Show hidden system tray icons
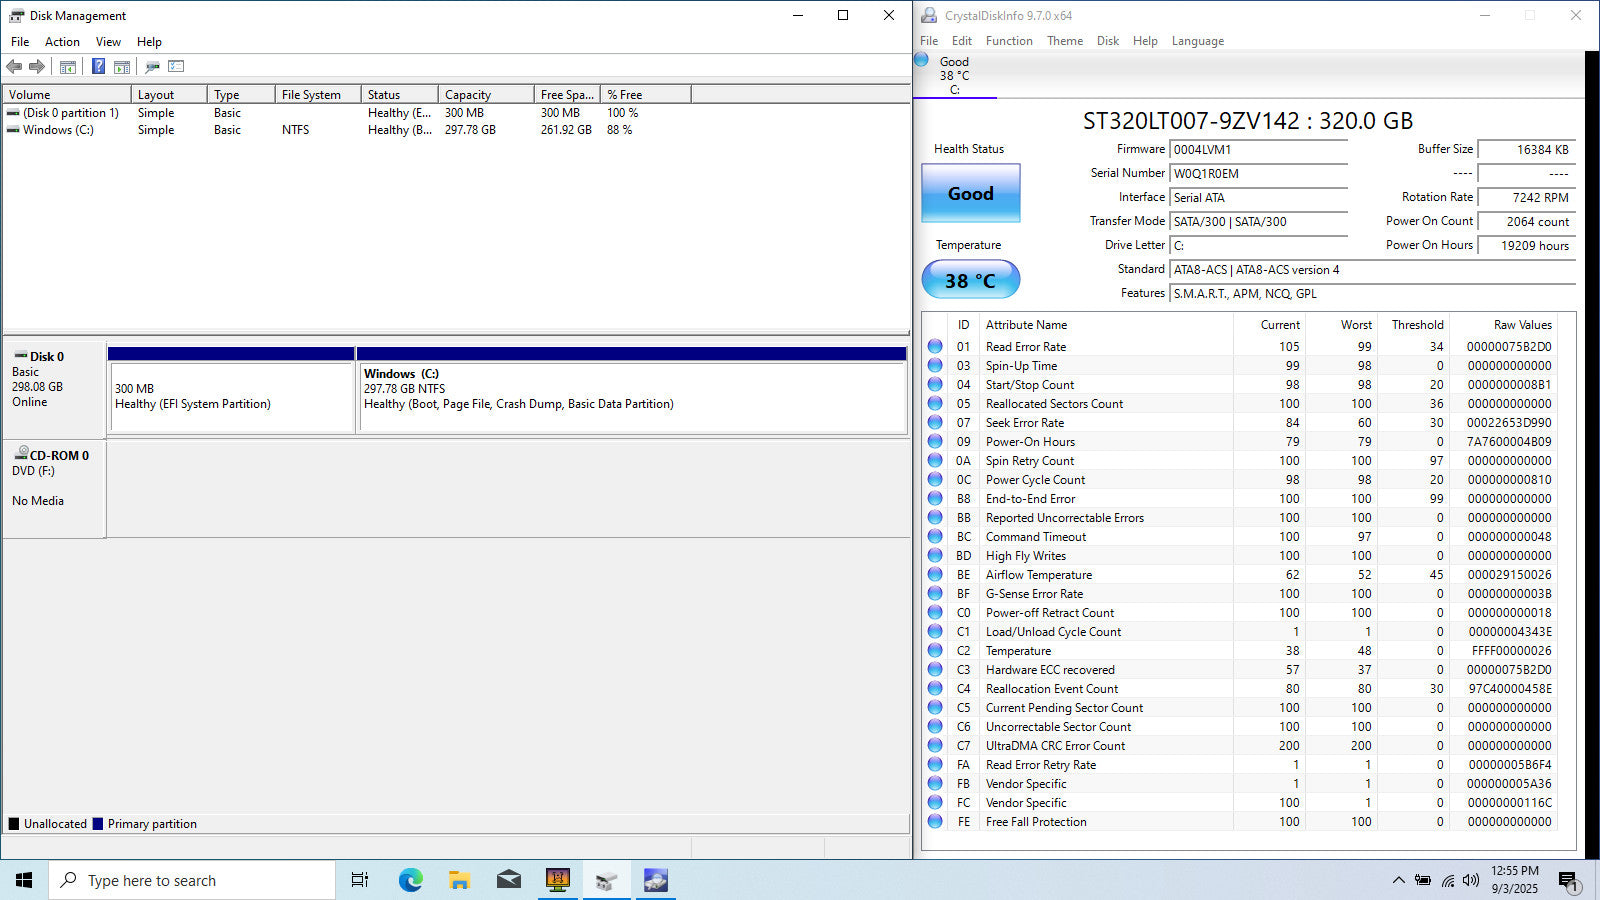The width and height of the screenshot is (1600, 900). (1398, 880)
